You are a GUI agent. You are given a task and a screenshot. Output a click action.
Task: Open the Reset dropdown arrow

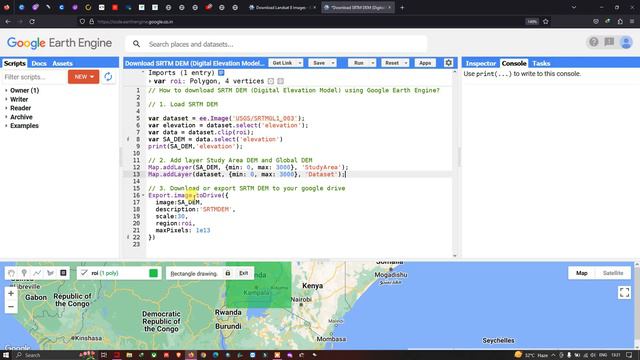click(x=406, y=63)
